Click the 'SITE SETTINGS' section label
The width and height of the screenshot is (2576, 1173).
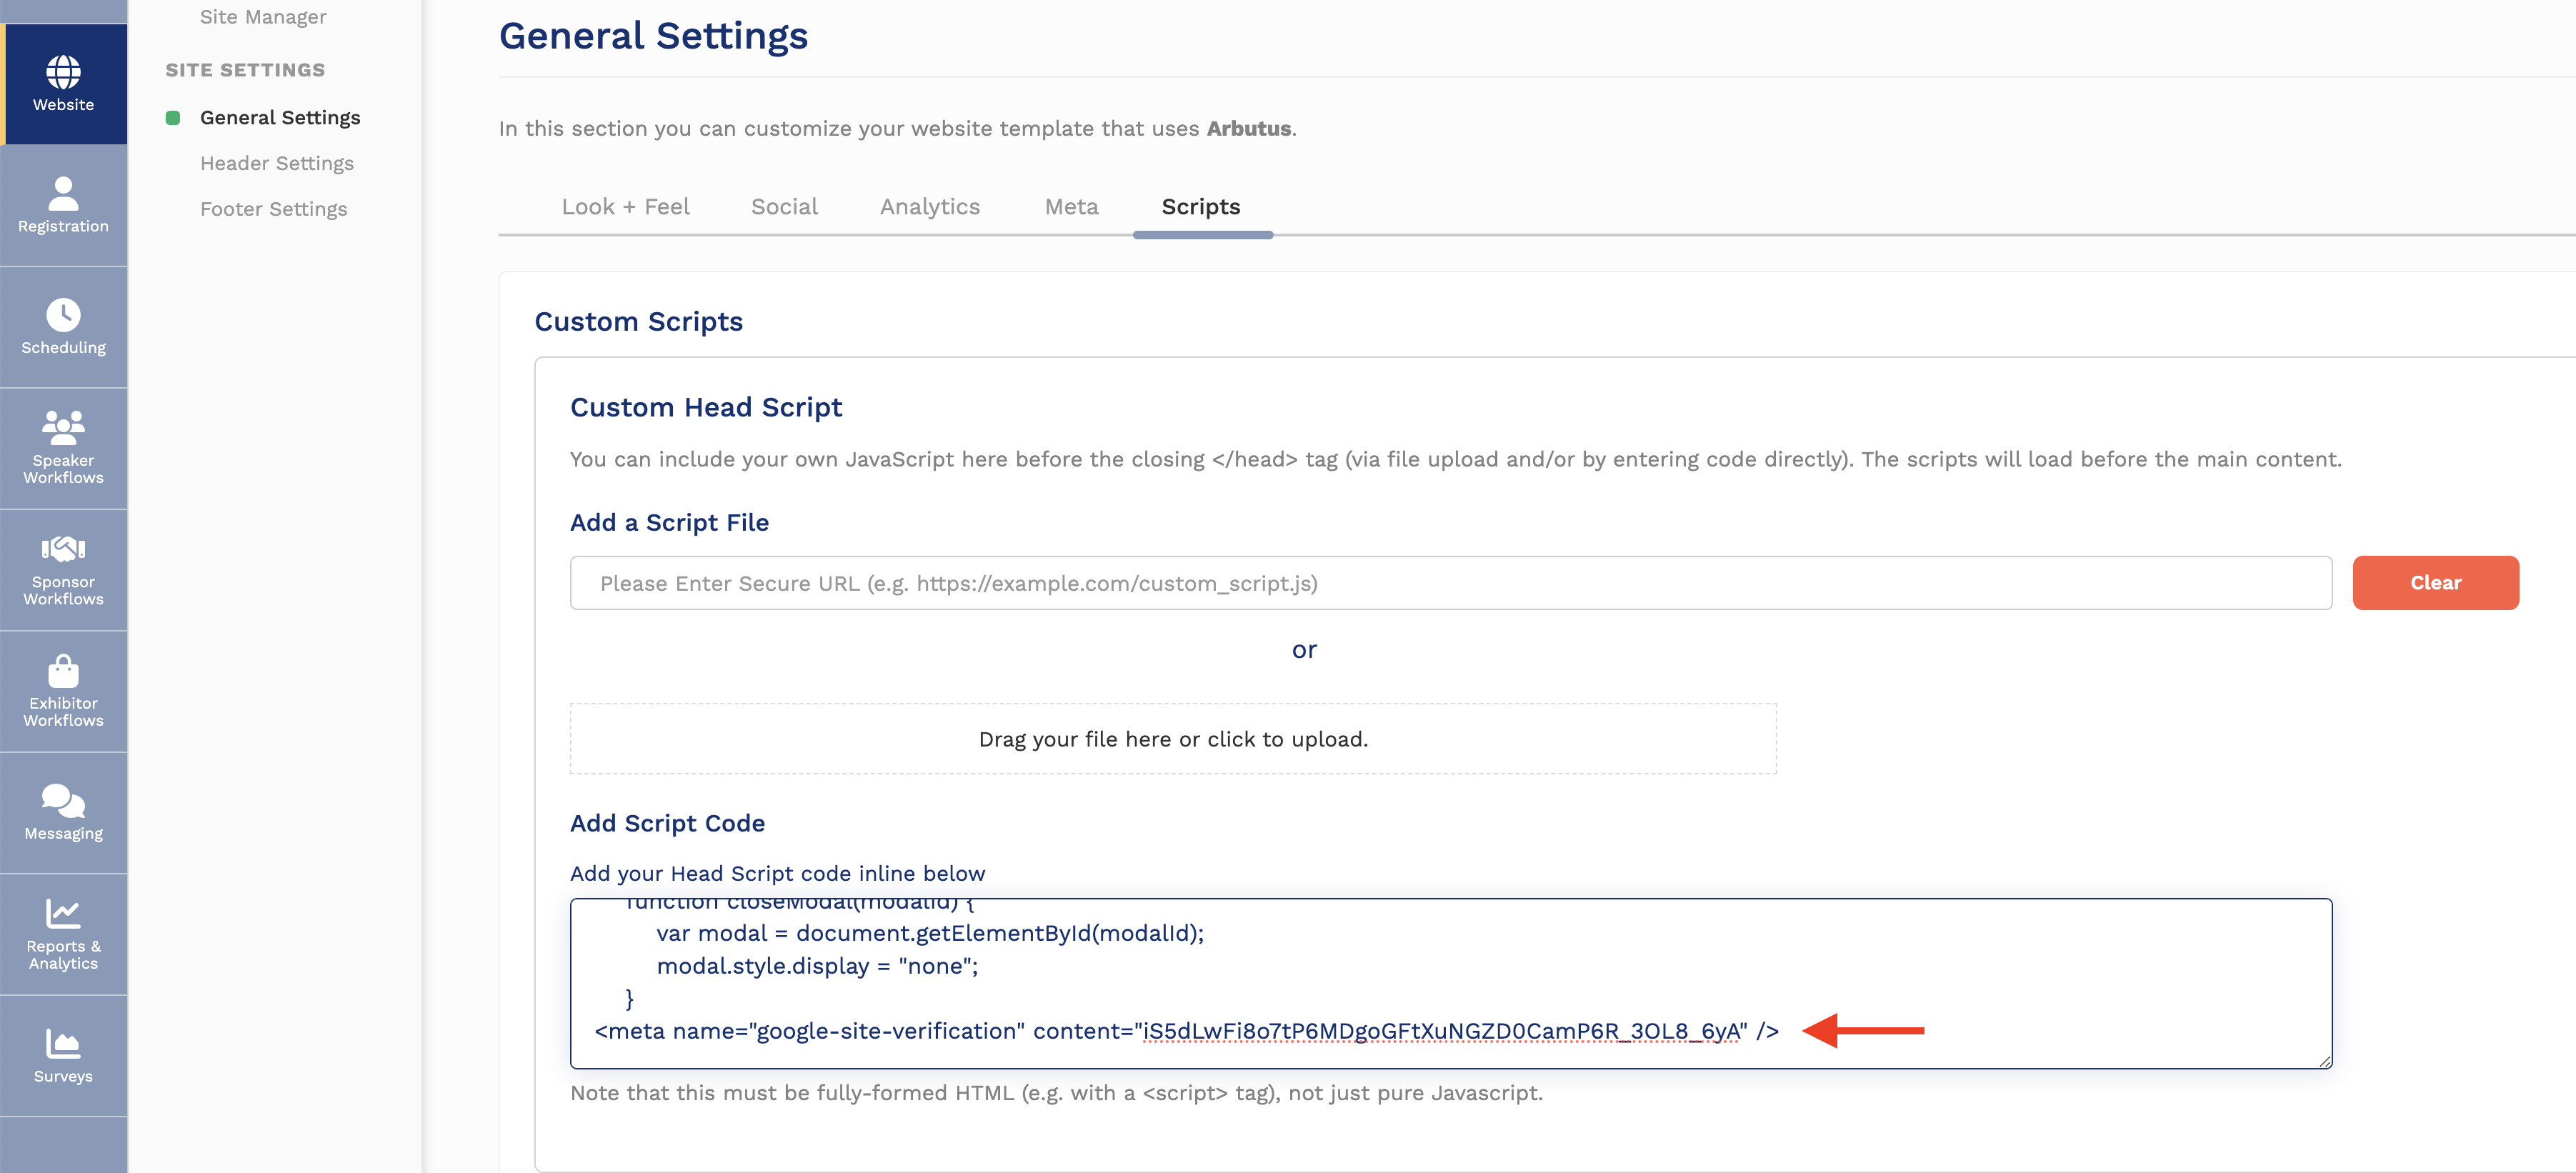click(245, 70)
